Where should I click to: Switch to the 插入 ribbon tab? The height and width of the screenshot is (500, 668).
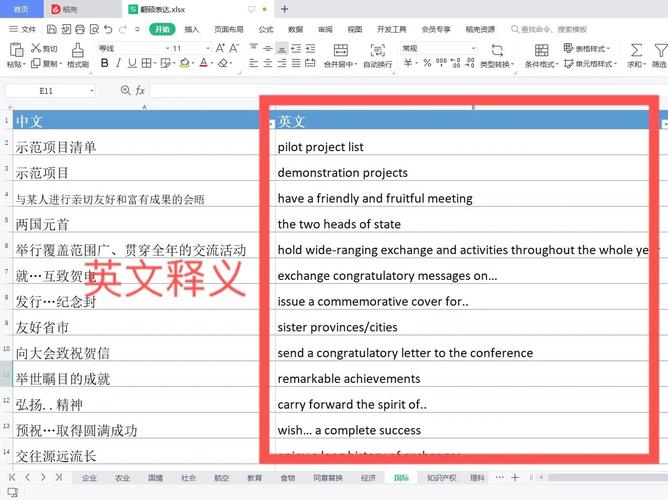point(192,29)
